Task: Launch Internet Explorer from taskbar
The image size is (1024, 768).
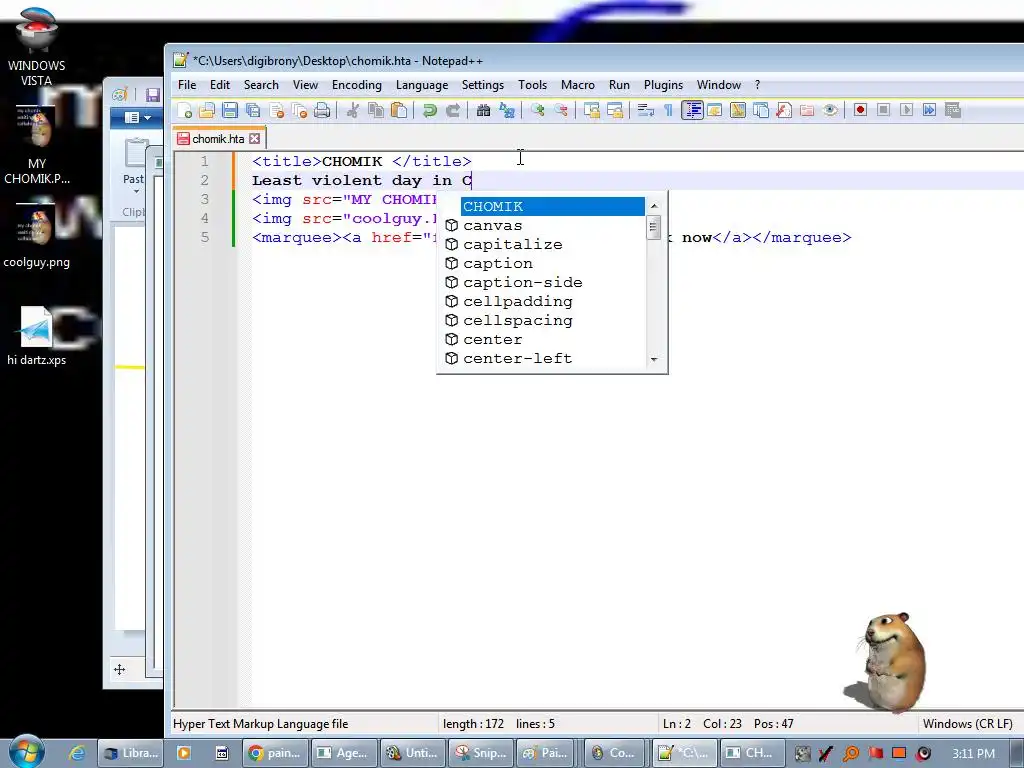Action: (x=77, y=753)
